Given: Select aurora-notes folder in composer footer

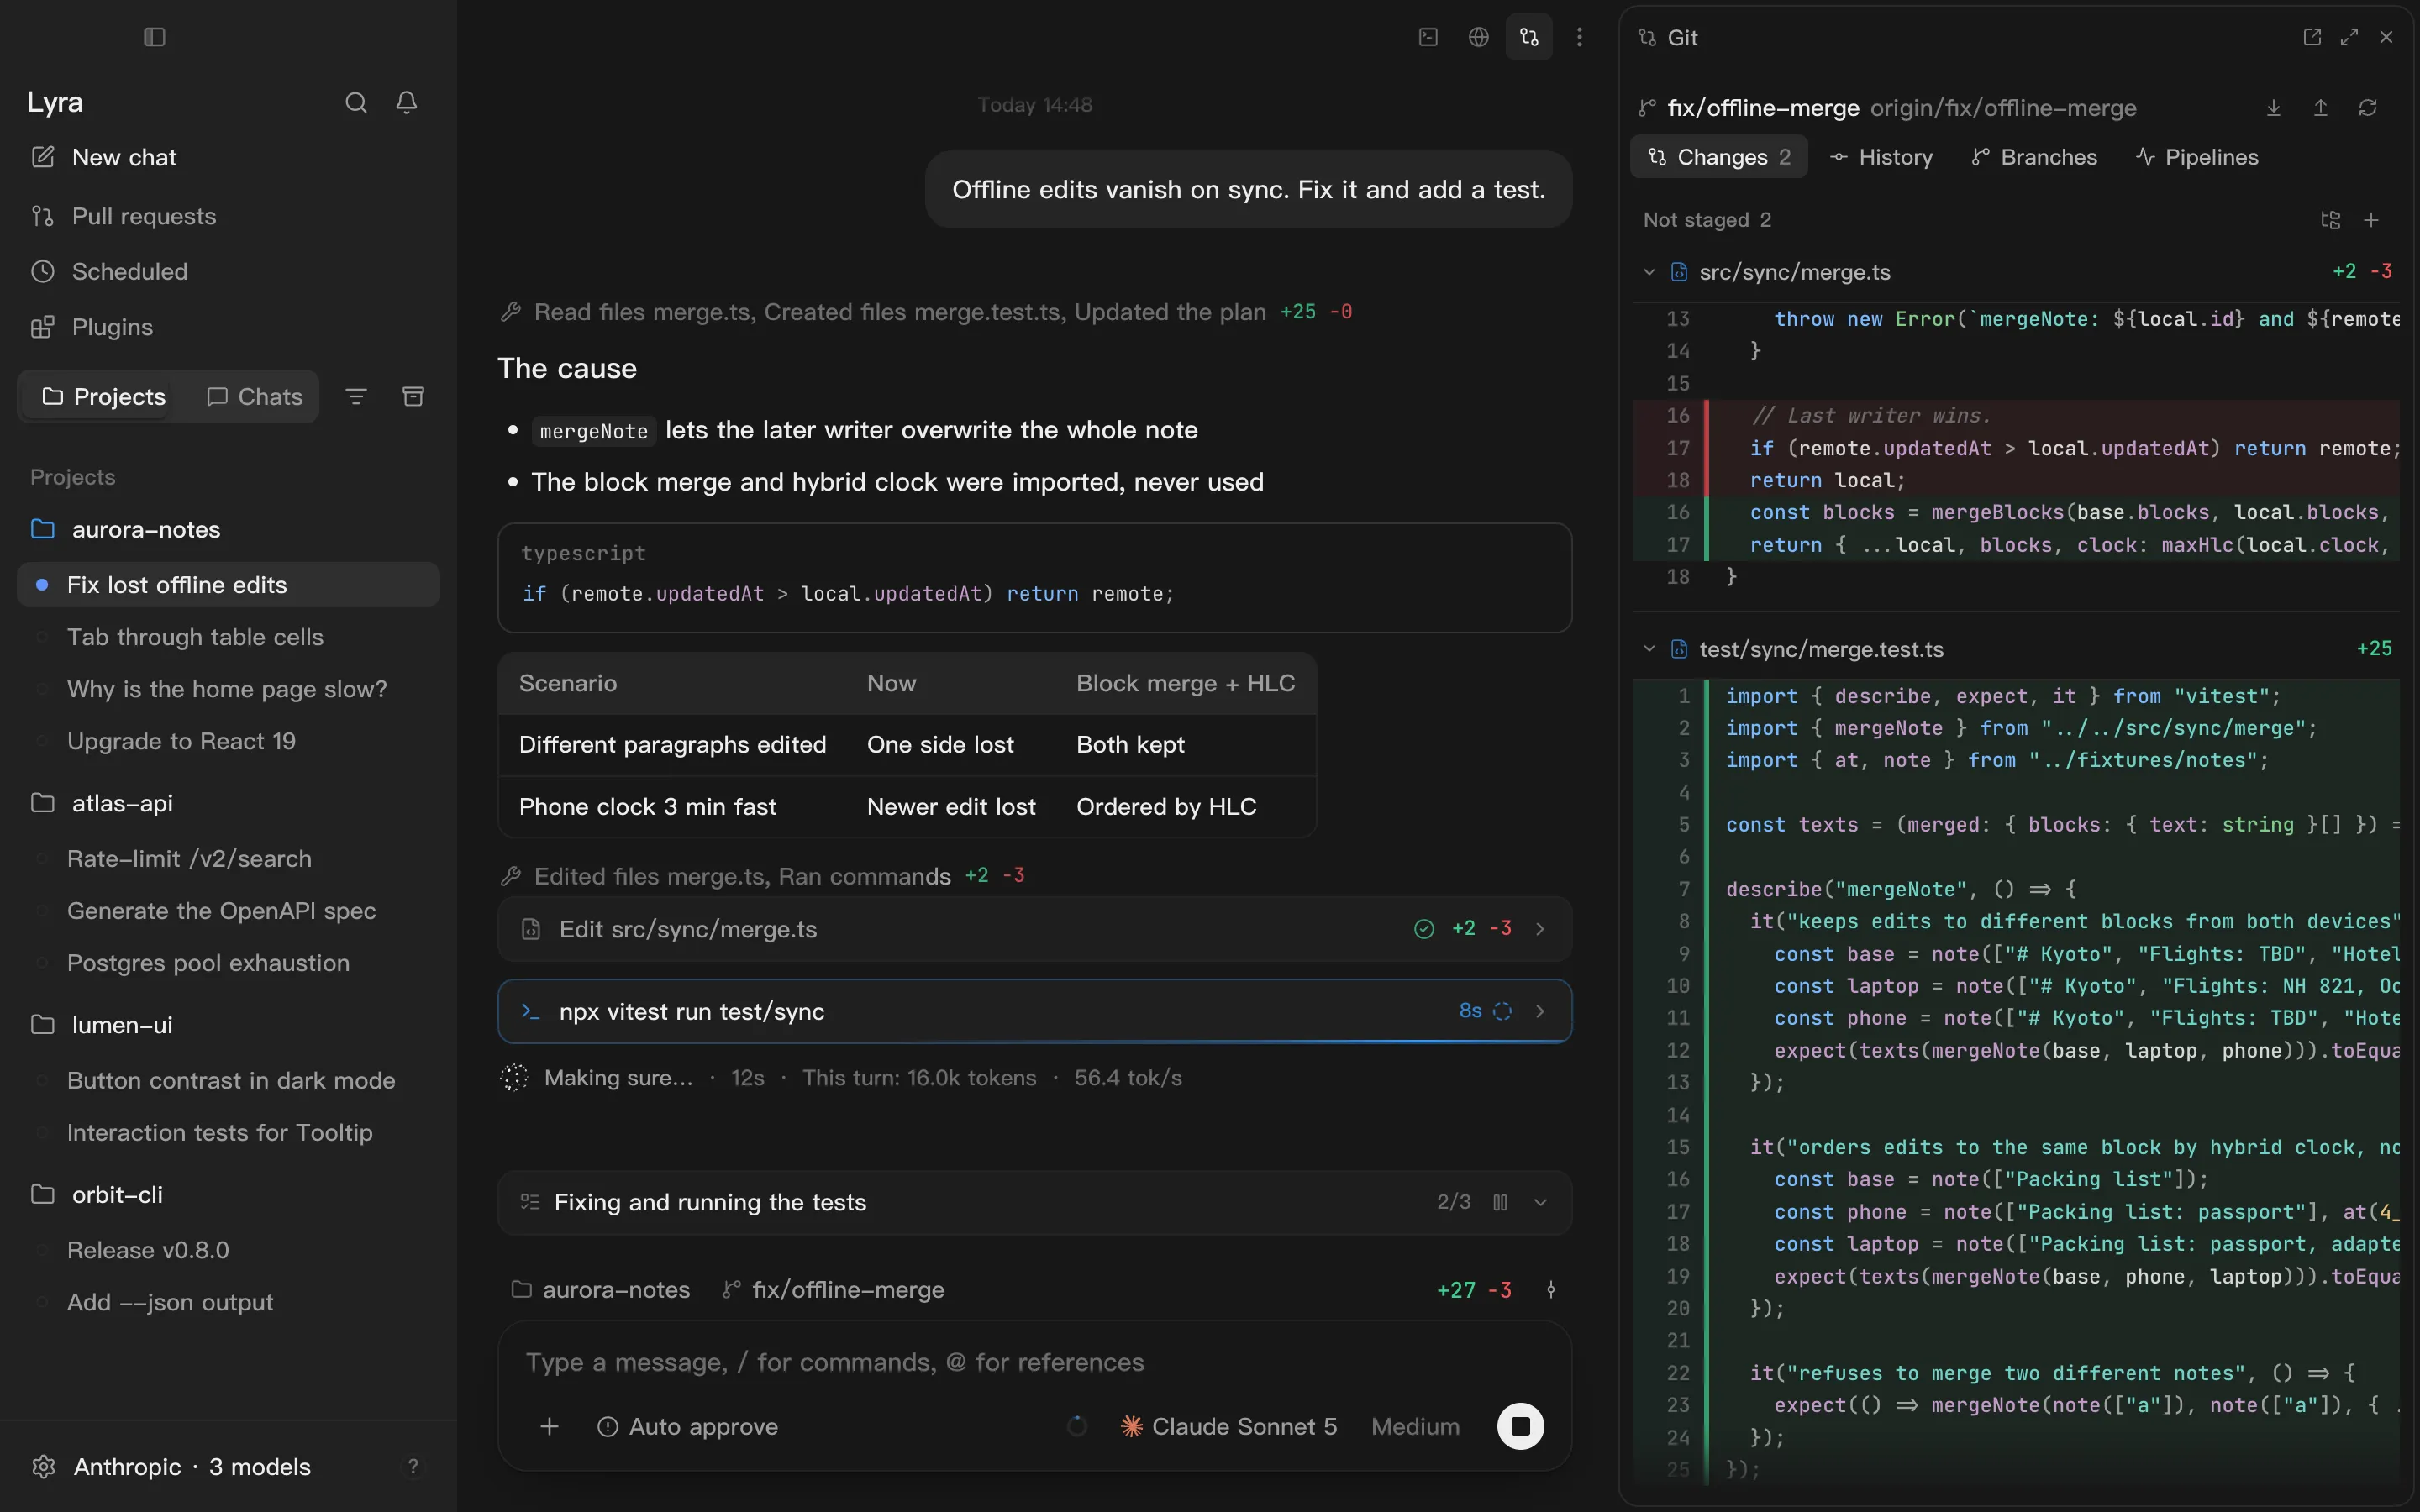Looking at the screenshot, I should 601,1290.
